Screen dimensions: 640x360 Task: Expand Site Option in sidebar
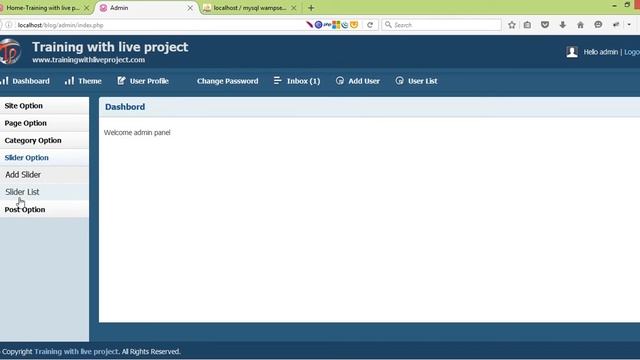click(x=44, y=106)
